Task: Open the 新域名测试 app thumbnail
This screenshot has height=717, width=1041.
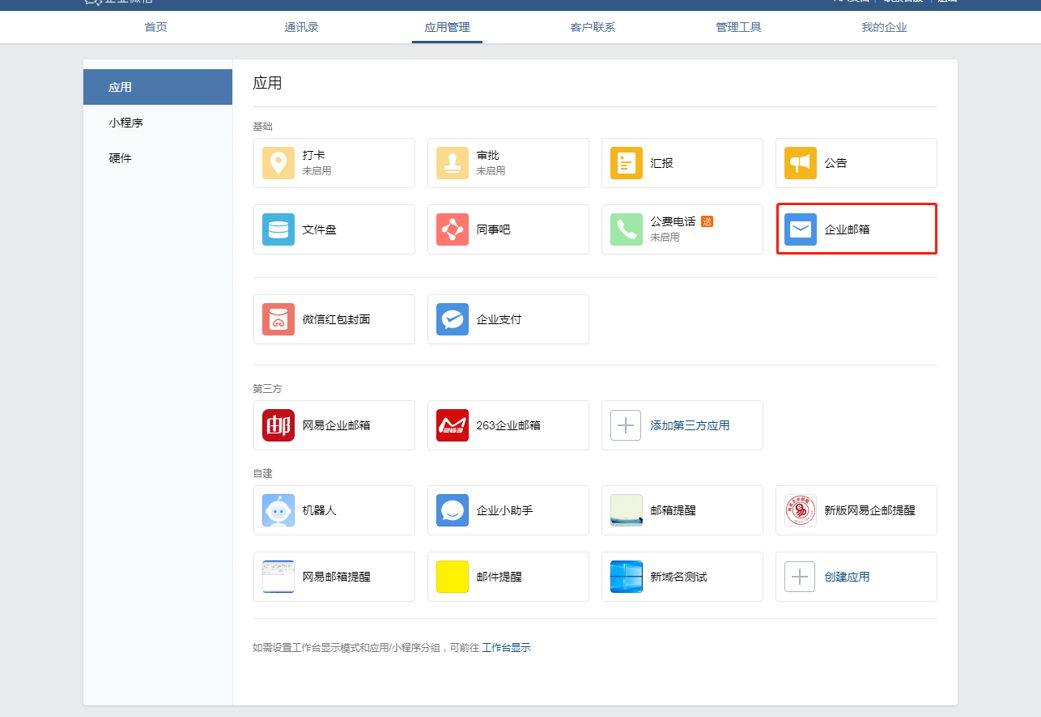Action: tap(626, 577)
